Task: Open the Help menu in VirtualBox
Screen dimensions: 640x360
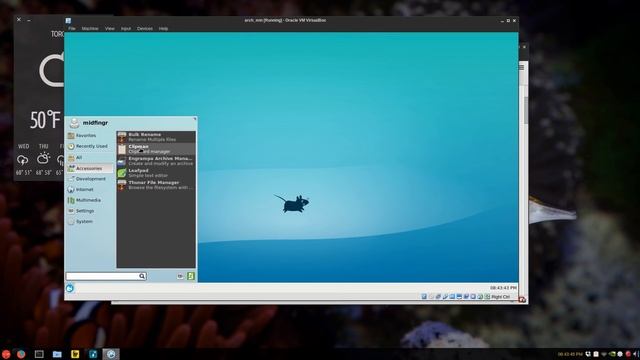Action: click(x=163, y=29)
